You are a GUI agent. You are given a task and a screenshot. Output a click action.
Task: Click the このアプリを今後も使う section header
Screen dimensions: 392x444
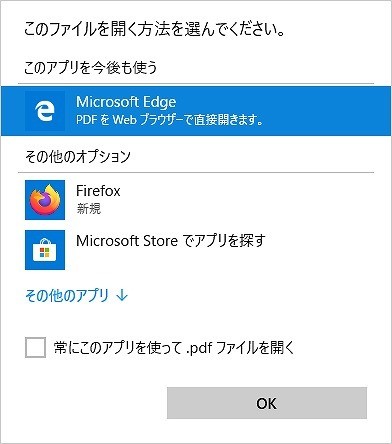click(90, 68)
